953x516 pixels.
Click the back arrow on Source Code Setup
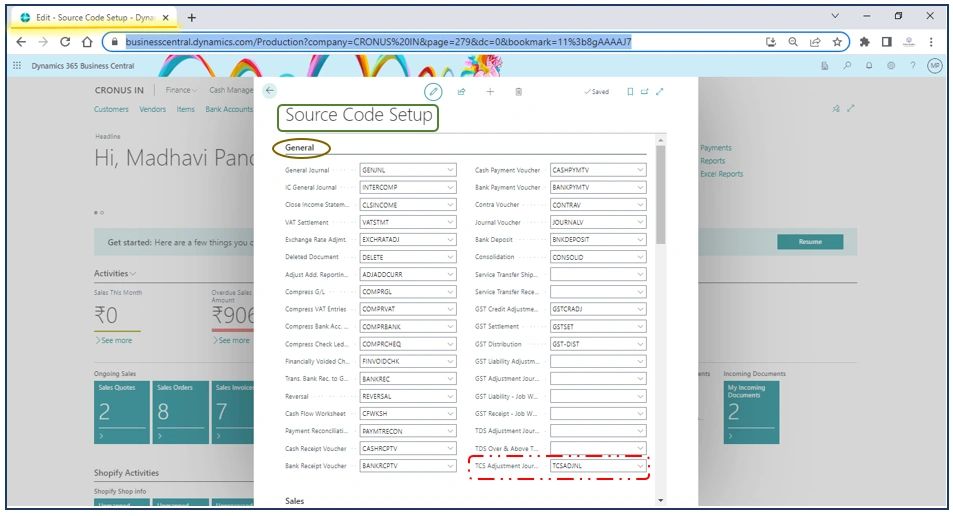coord(269,91)
